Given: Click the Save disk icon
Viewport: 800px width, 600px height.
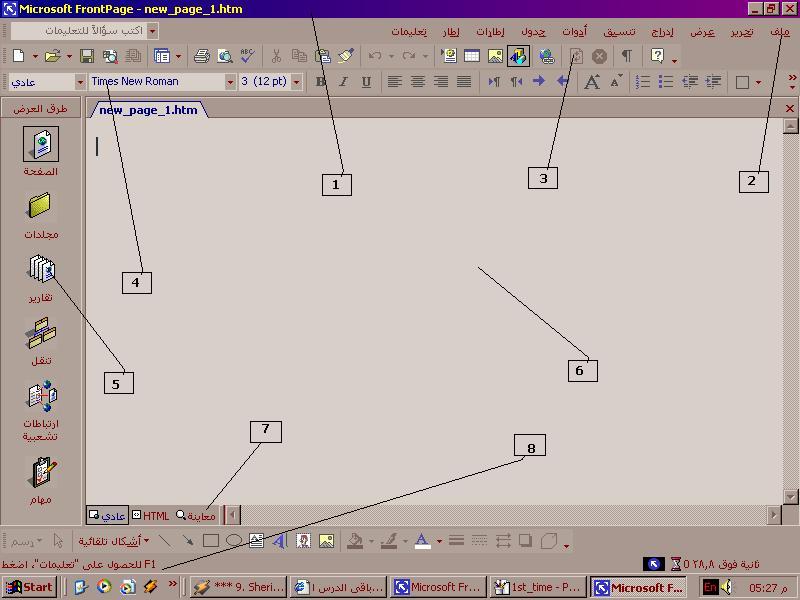Looking at the screenshot, I should pos(87,56).
